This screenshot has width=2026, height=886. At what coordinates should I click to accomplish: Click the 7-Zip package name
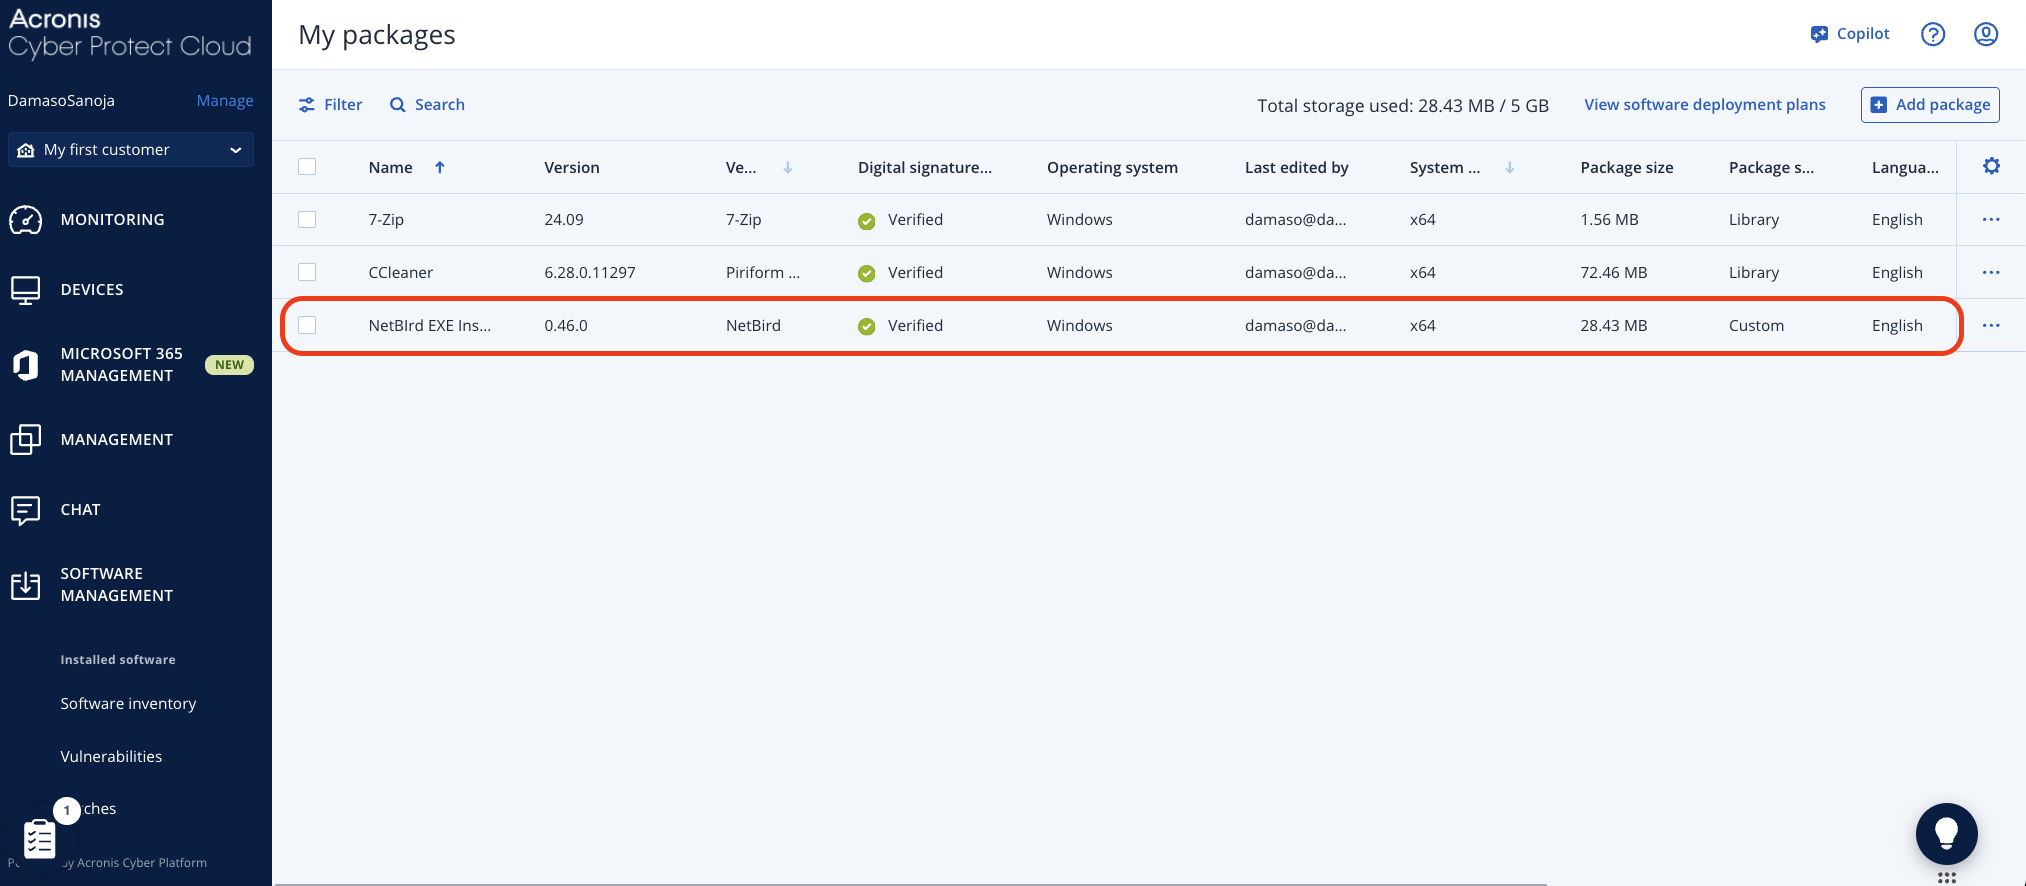tap(386, 220)
